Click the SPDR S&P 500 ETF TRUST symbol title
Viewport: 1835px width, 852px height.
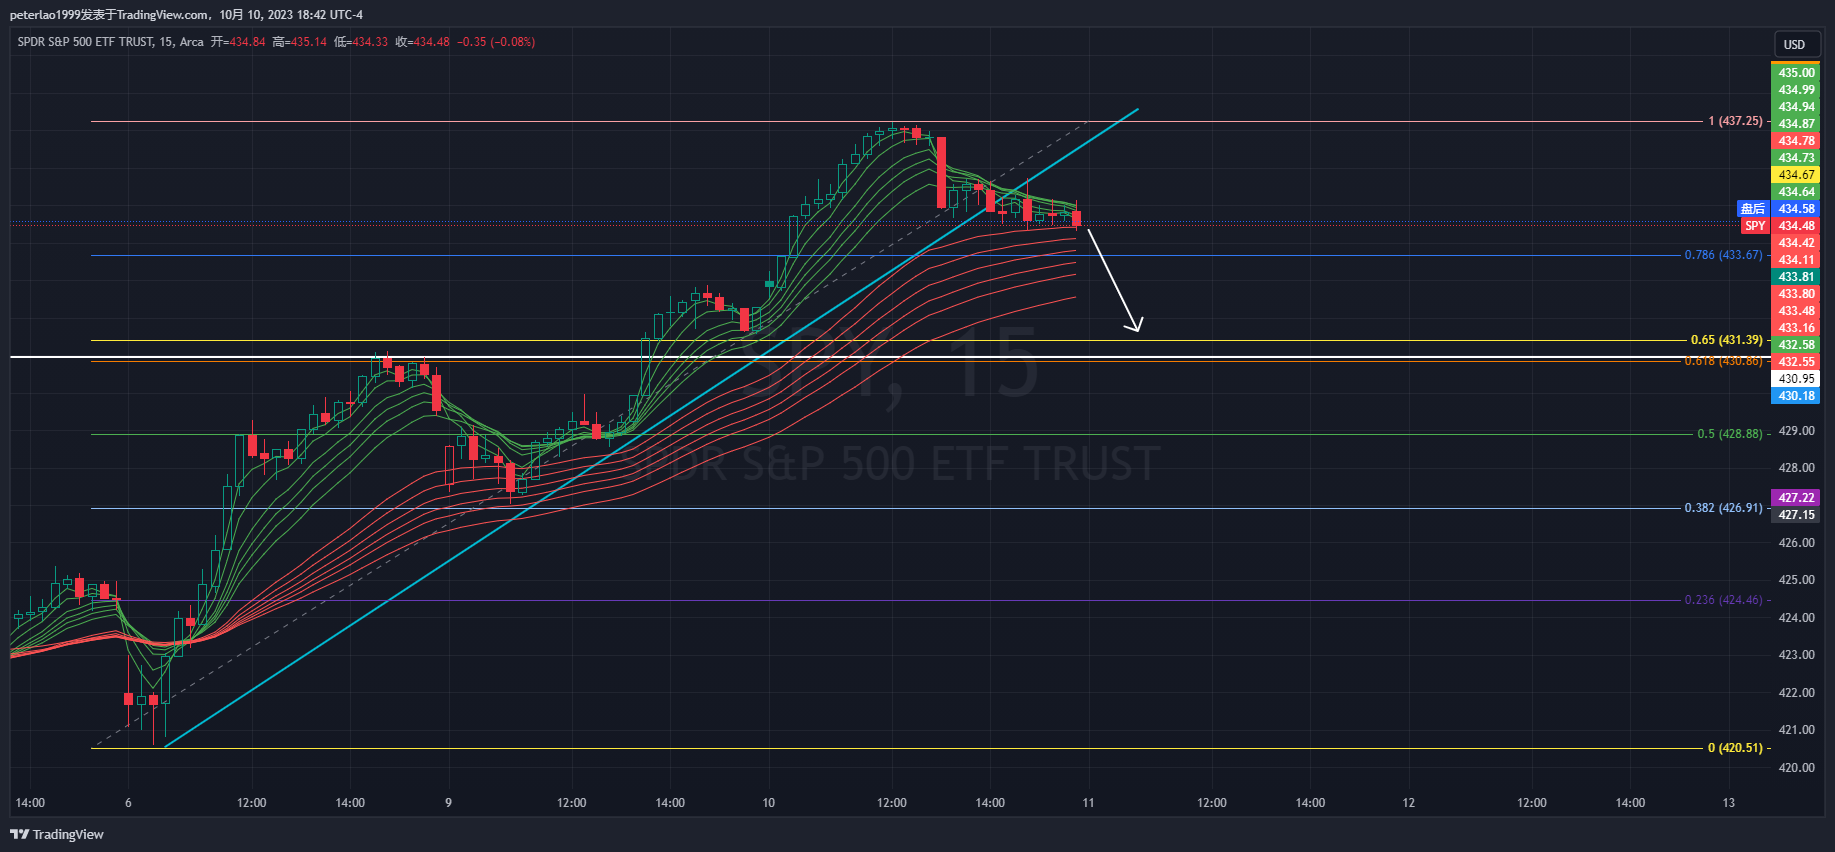click(x=85, y=42)
